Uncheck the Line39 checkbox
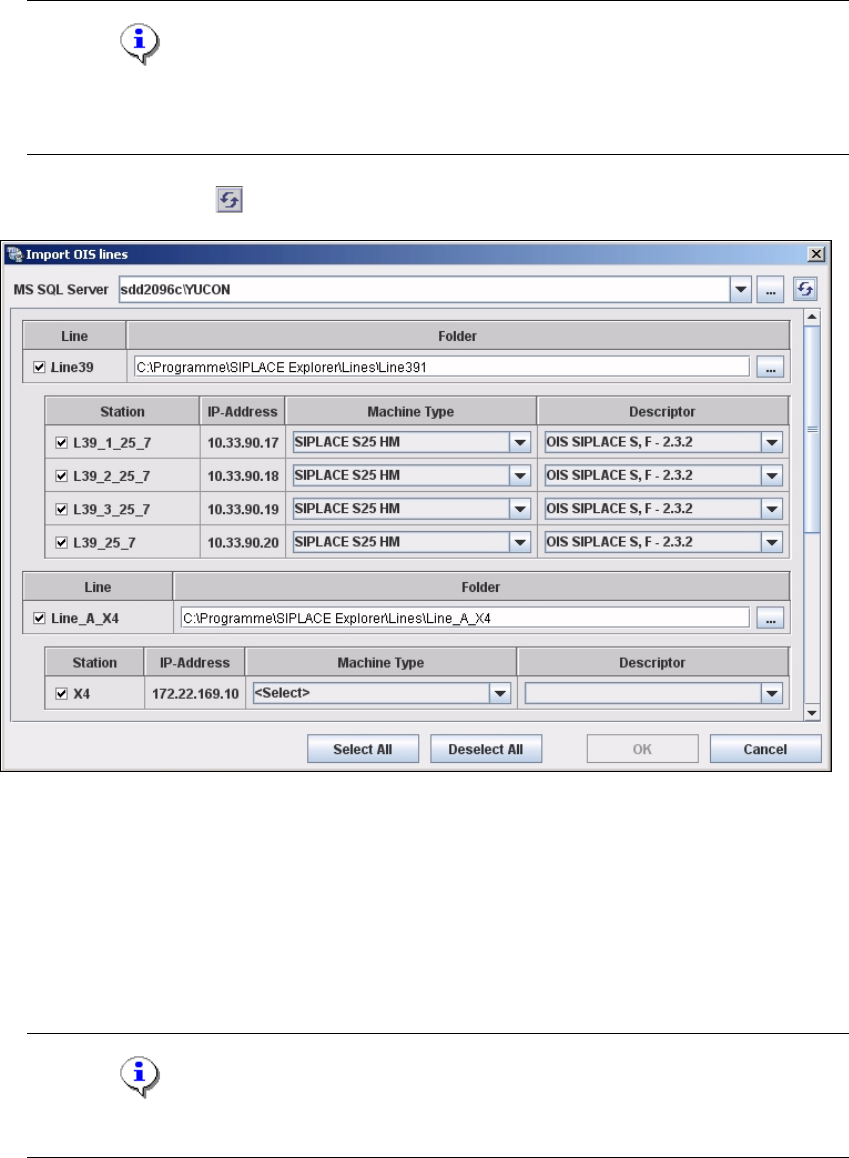Screen dimensions: 849x1158 tap(40, 367)
